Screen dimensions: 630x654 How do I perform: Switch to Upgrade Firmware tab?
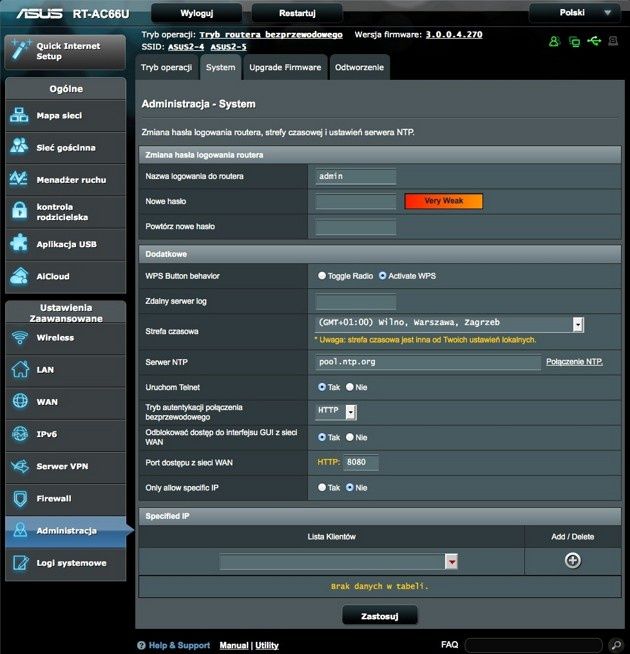(285, 67)
